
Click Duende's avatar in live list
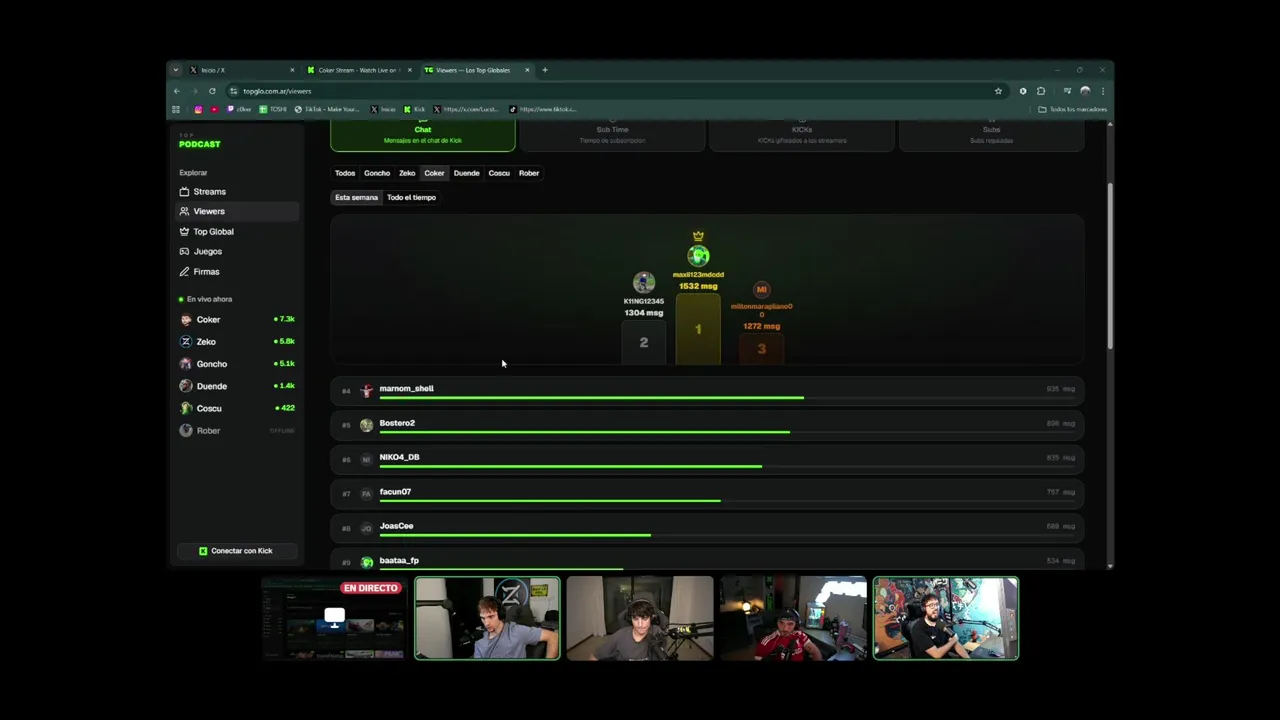[186, 386]
